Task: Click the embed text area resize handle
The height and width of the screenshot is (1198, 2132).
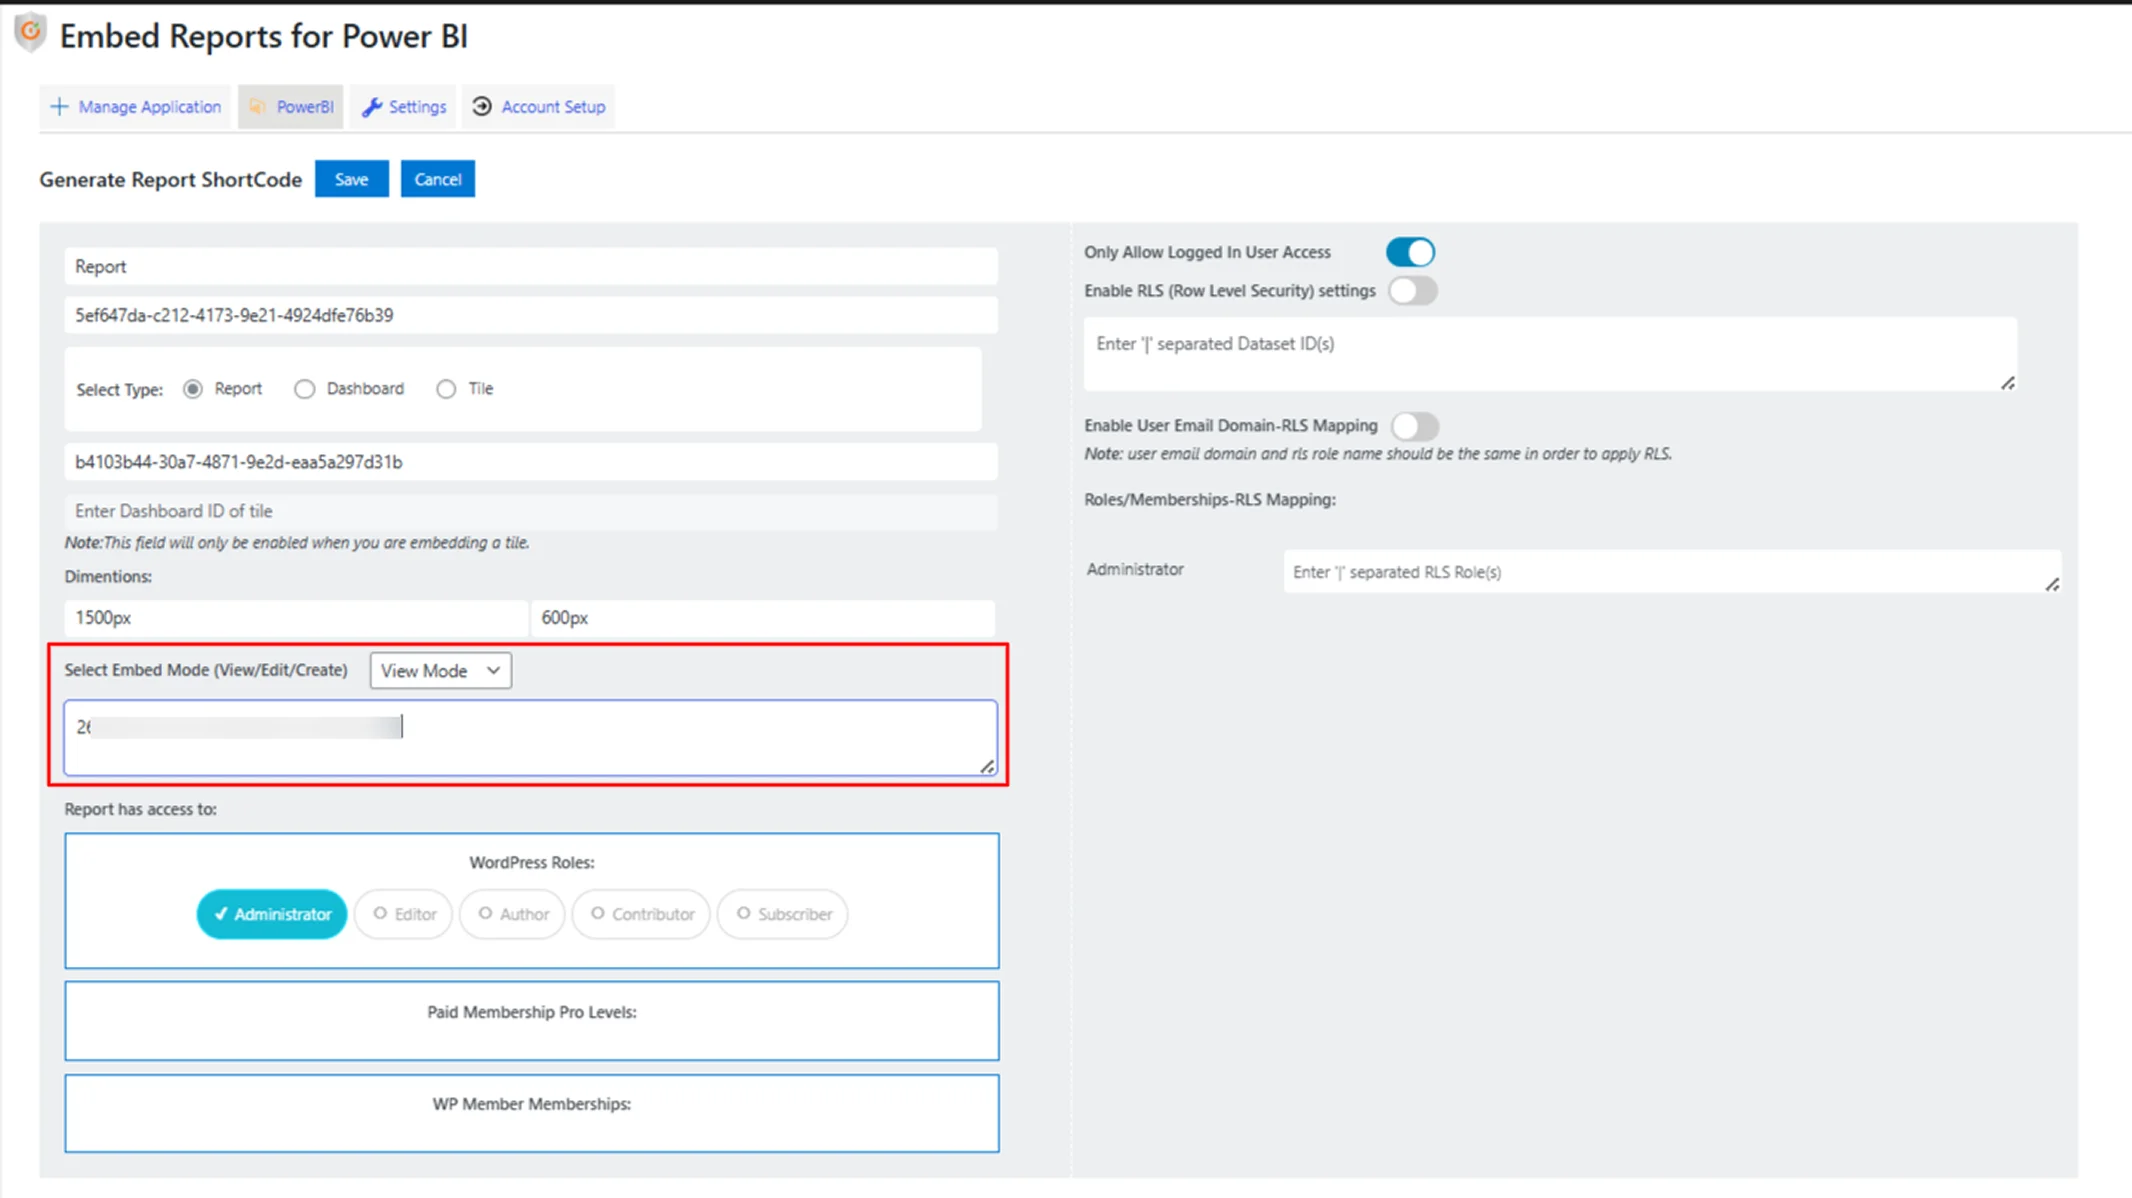Action: tap(987, 766)
